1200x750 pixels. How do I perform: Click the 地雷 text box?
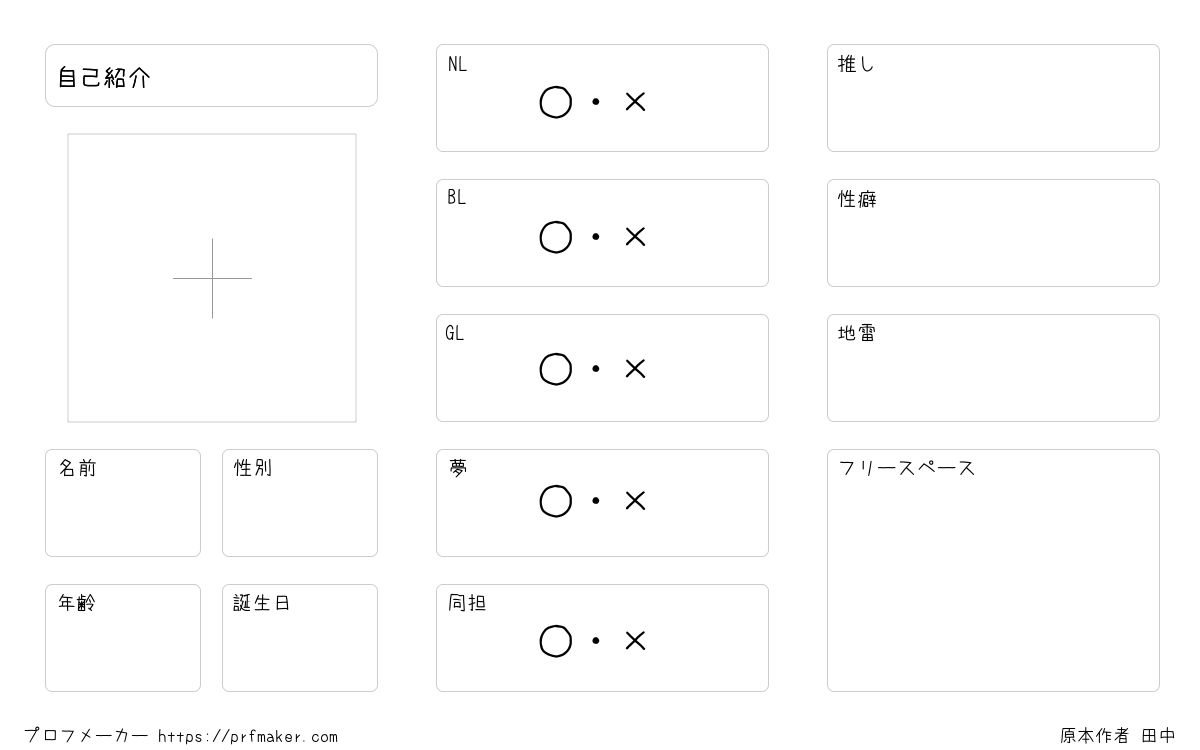coord(993,368)
